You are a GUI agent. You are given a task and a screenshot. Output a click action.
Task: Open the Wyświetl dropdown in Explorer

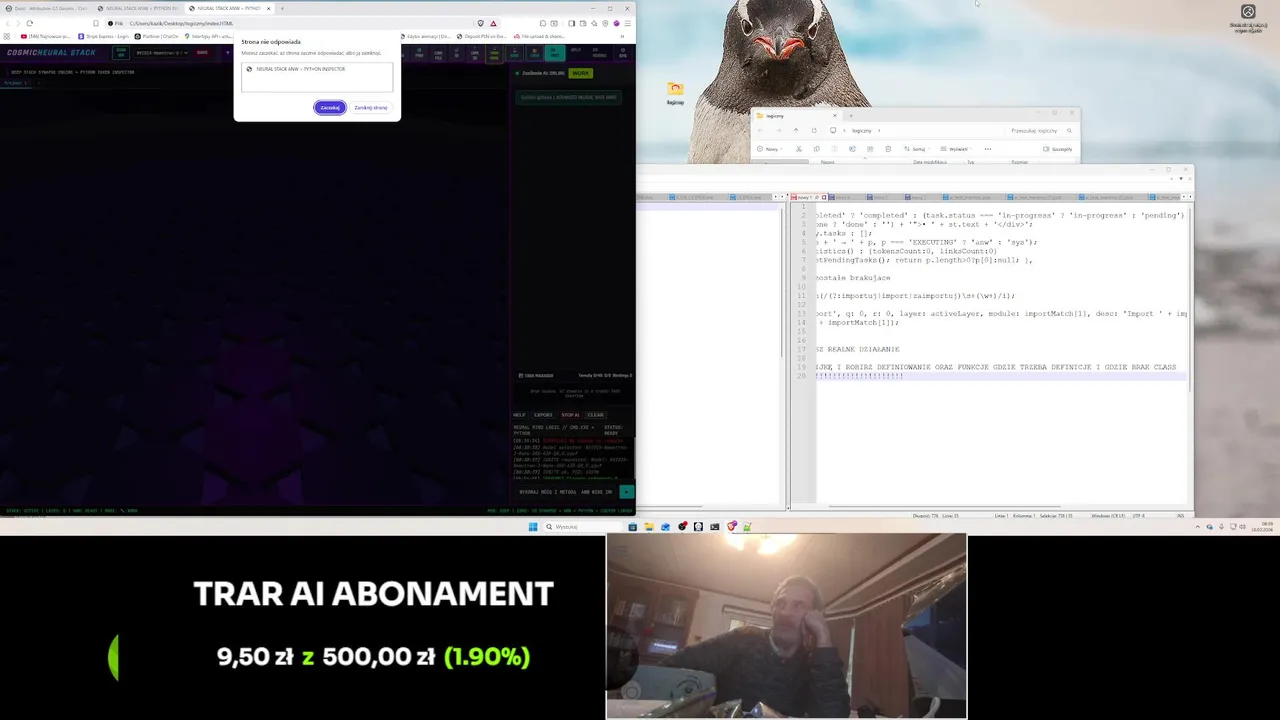[957, 149]
